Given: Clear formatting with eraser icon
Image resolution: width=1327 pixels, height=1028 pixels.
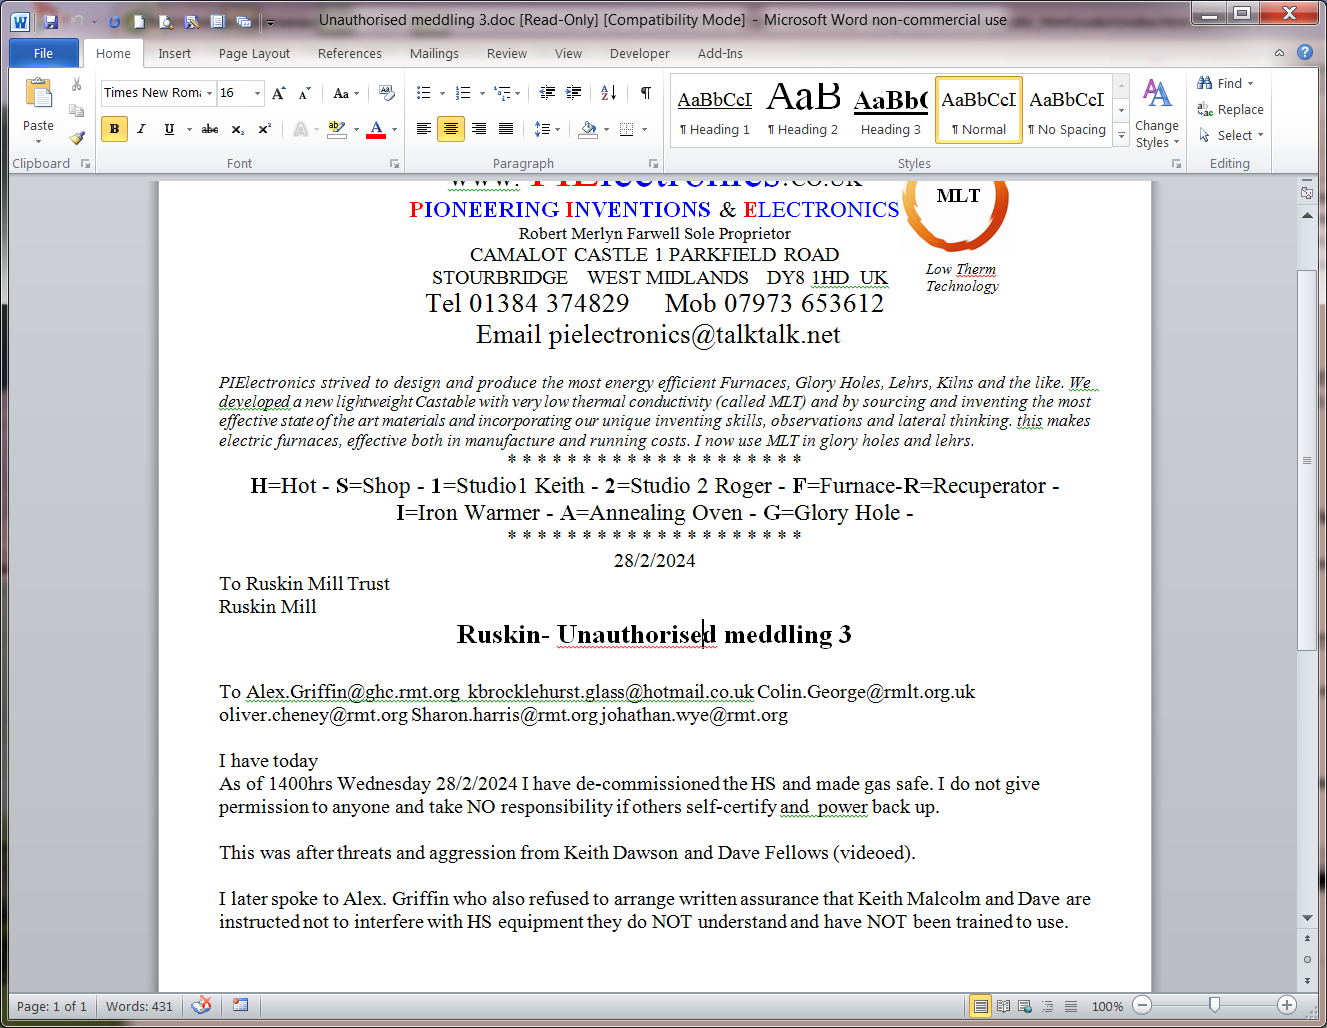Looking at the screenshot, I should 387,93.
